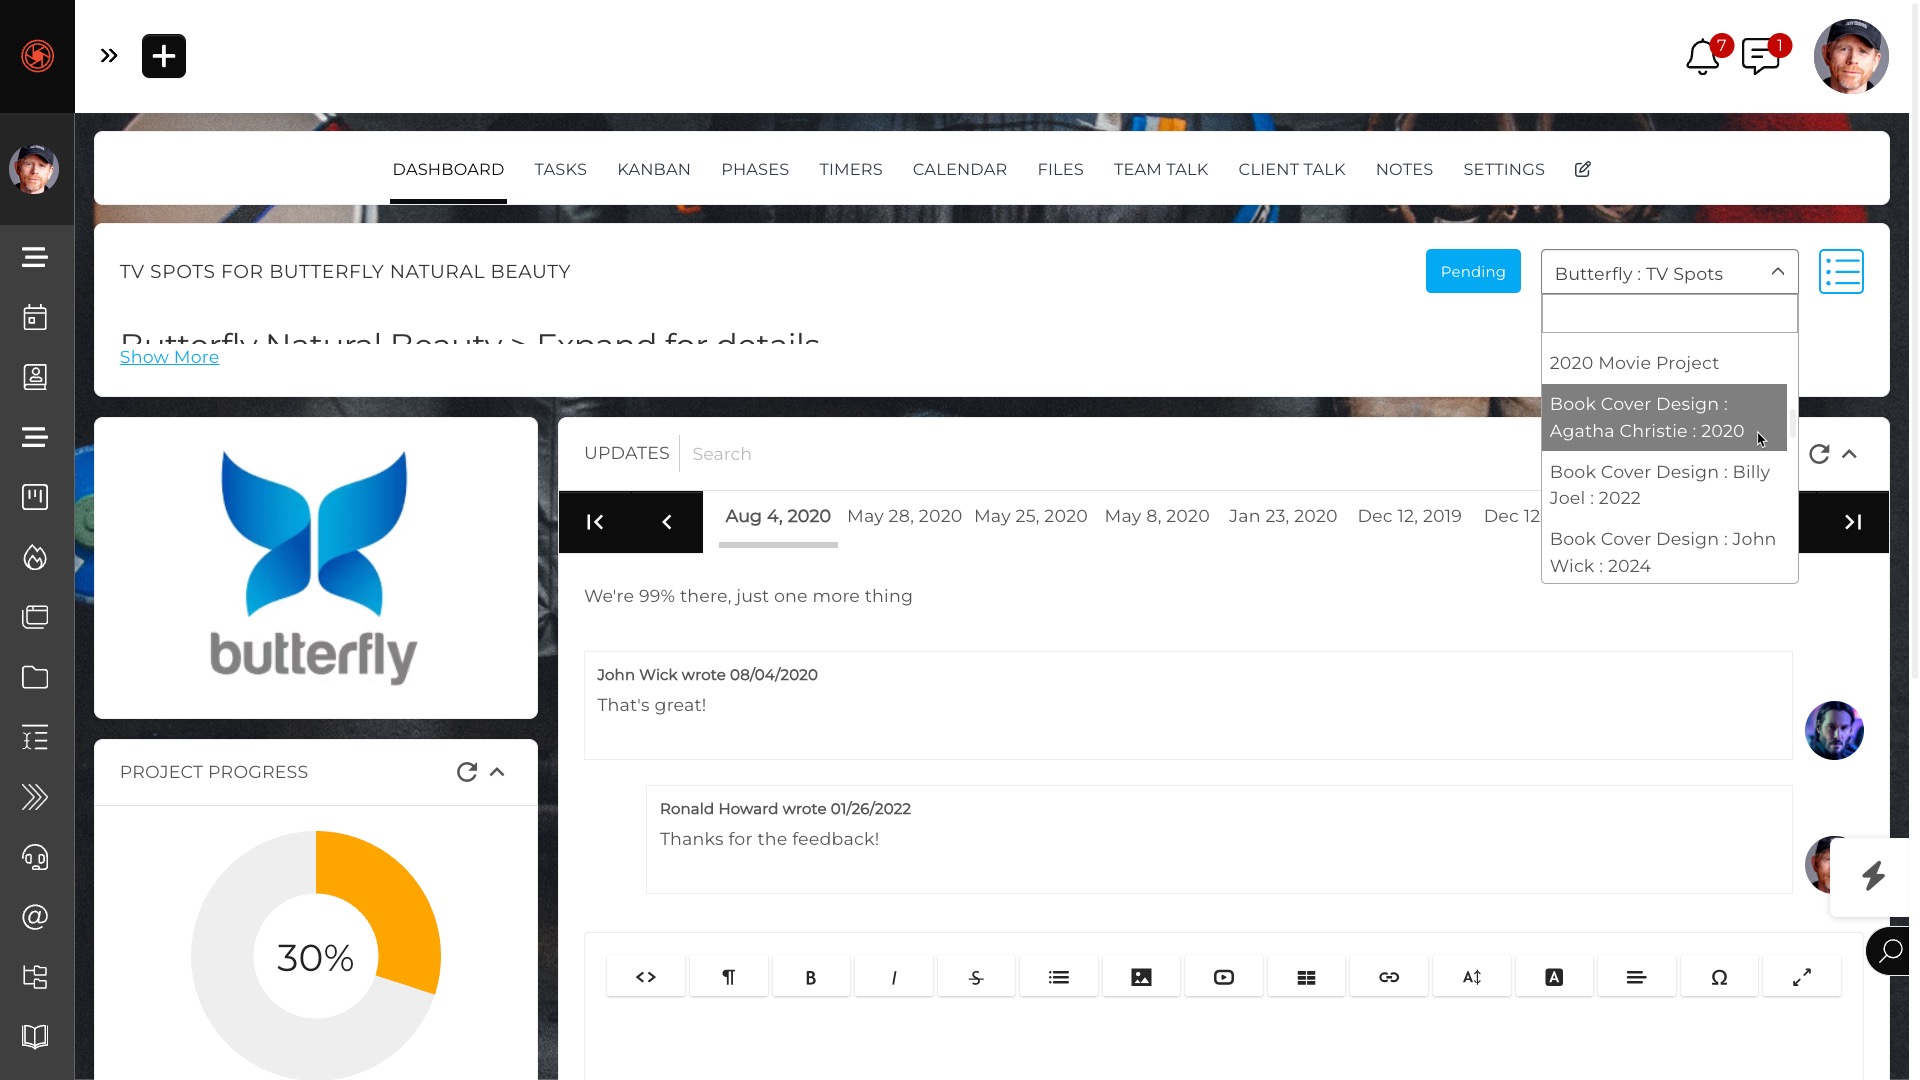This screenshot has height=1080, width=1920.
Task: Open the calendar icon in sidebar
Action: click(x=35, y=318)
